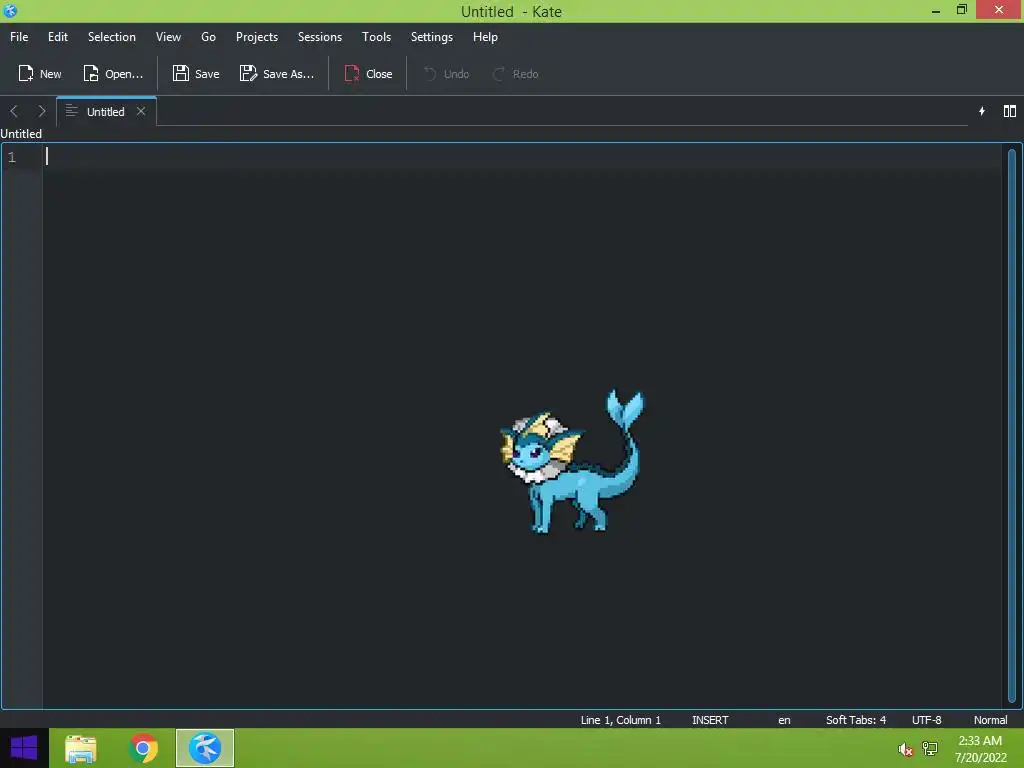This screenshot has height=768, width=1024.
Task: Click the split view icon in tab bar
Action: click(x=1010, y=111)
